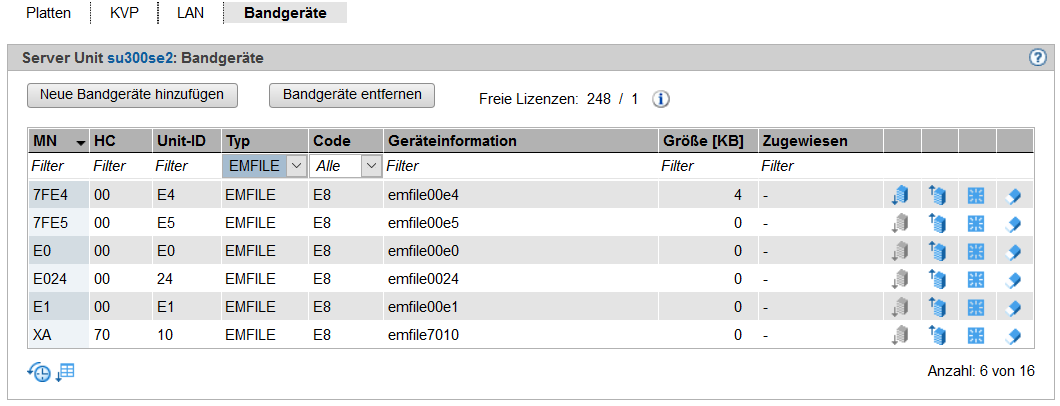Click the Bandgeräte entfernen button
Screen dimensions: 1060x406
[352, 95]
